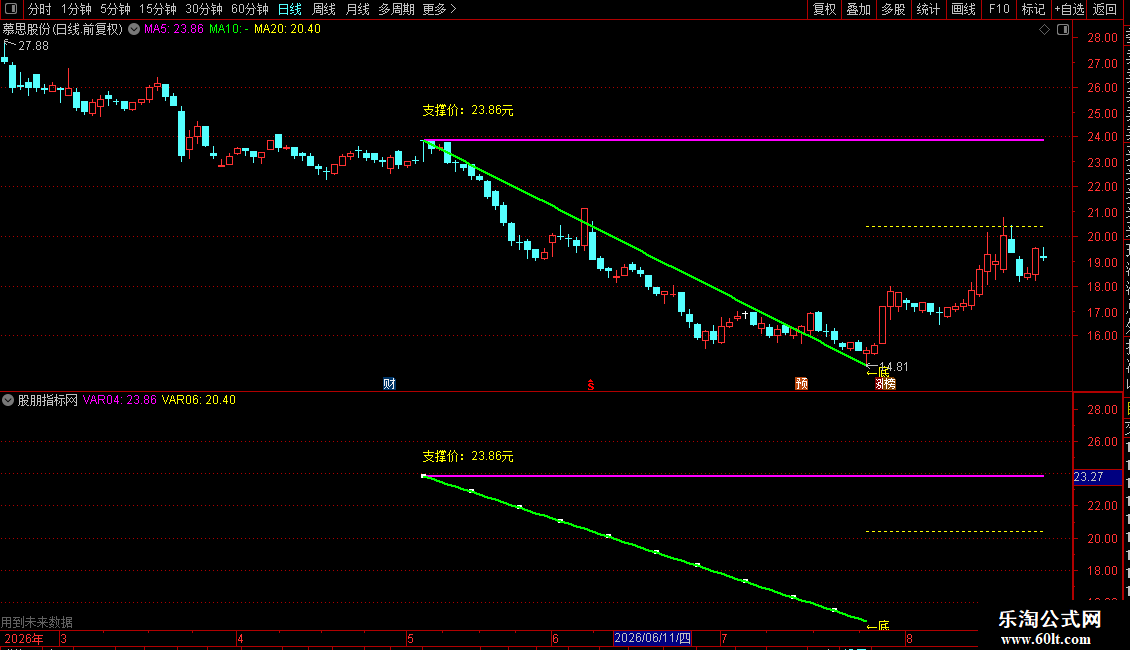Select the 5分钟 period

[115, 9]
